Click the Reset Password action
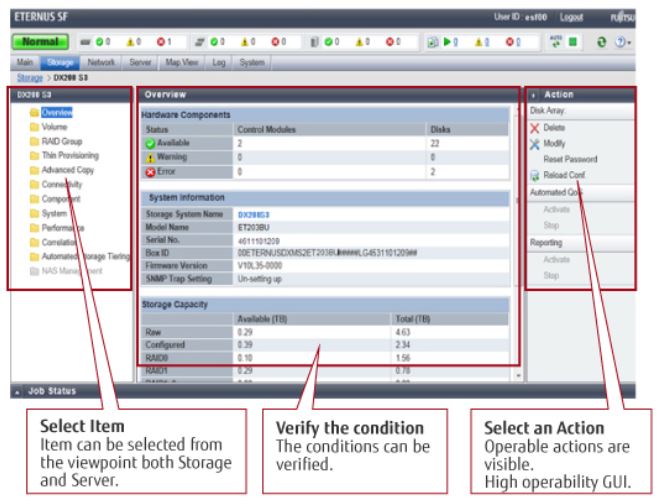This screenshot has width=660, height=503. (x=570, y=159)
